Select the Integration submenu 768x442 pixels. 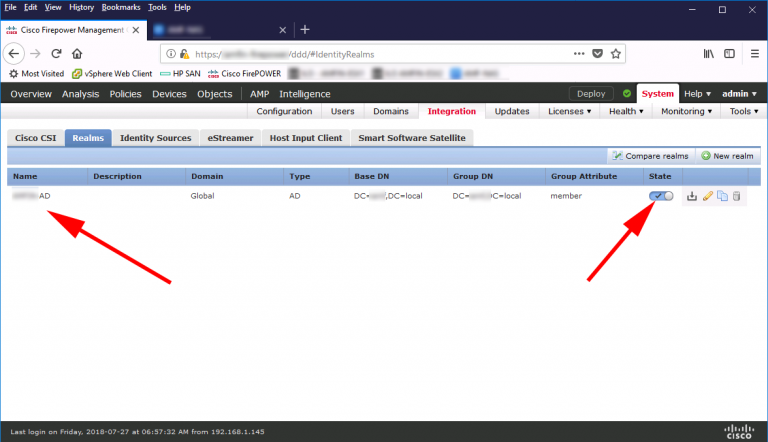pyautogui.click(x=452, y=111)
